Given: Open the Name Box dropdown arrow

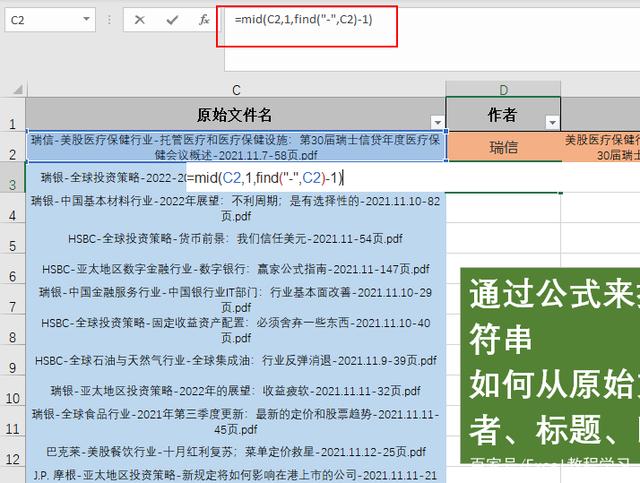Looking at the screenshot, I should pos(86,19).
